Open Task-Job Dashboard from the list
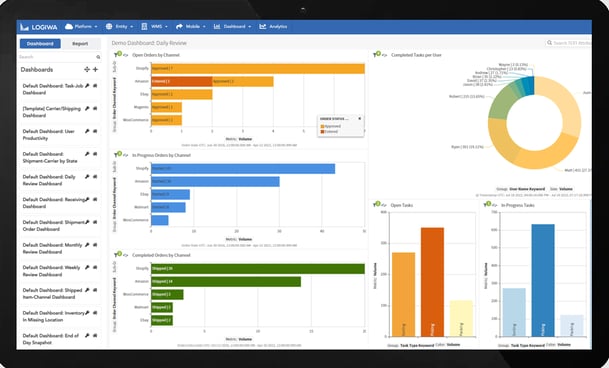 point(52,89)
